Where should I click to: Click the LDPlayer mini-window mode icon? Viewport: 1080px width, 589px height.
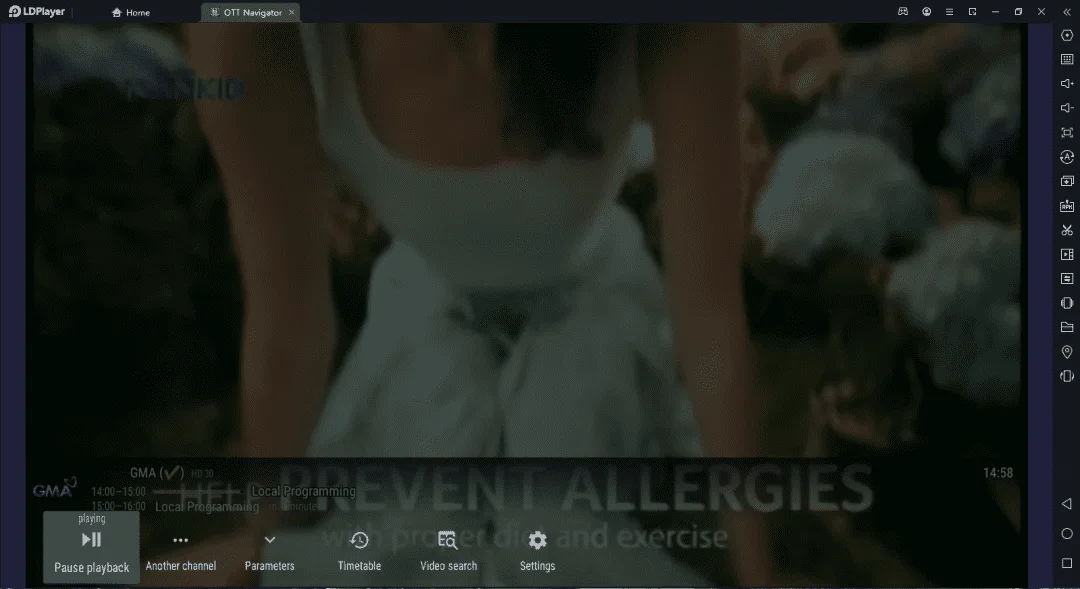[973, 12]
